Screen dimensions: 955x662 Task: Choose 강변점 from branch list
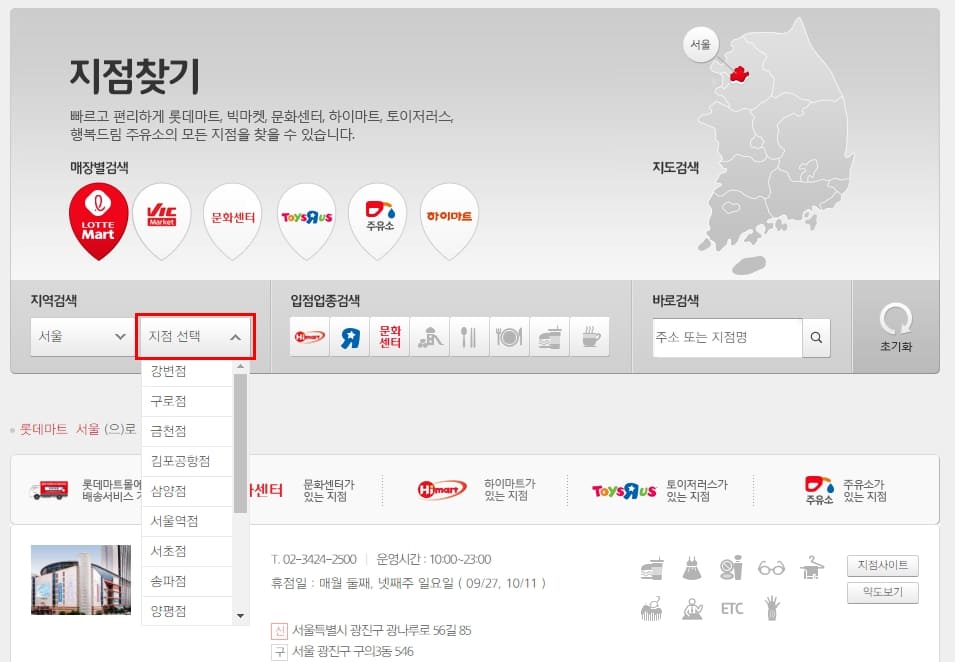click(x=187, y=371)
